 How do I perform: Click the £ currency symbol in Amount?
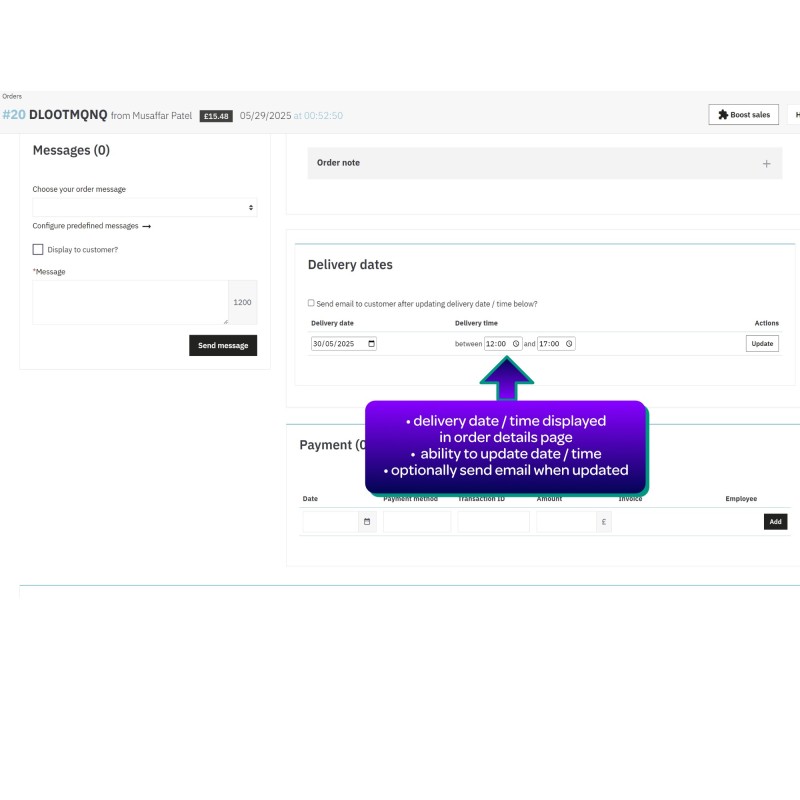pos(604,521)
